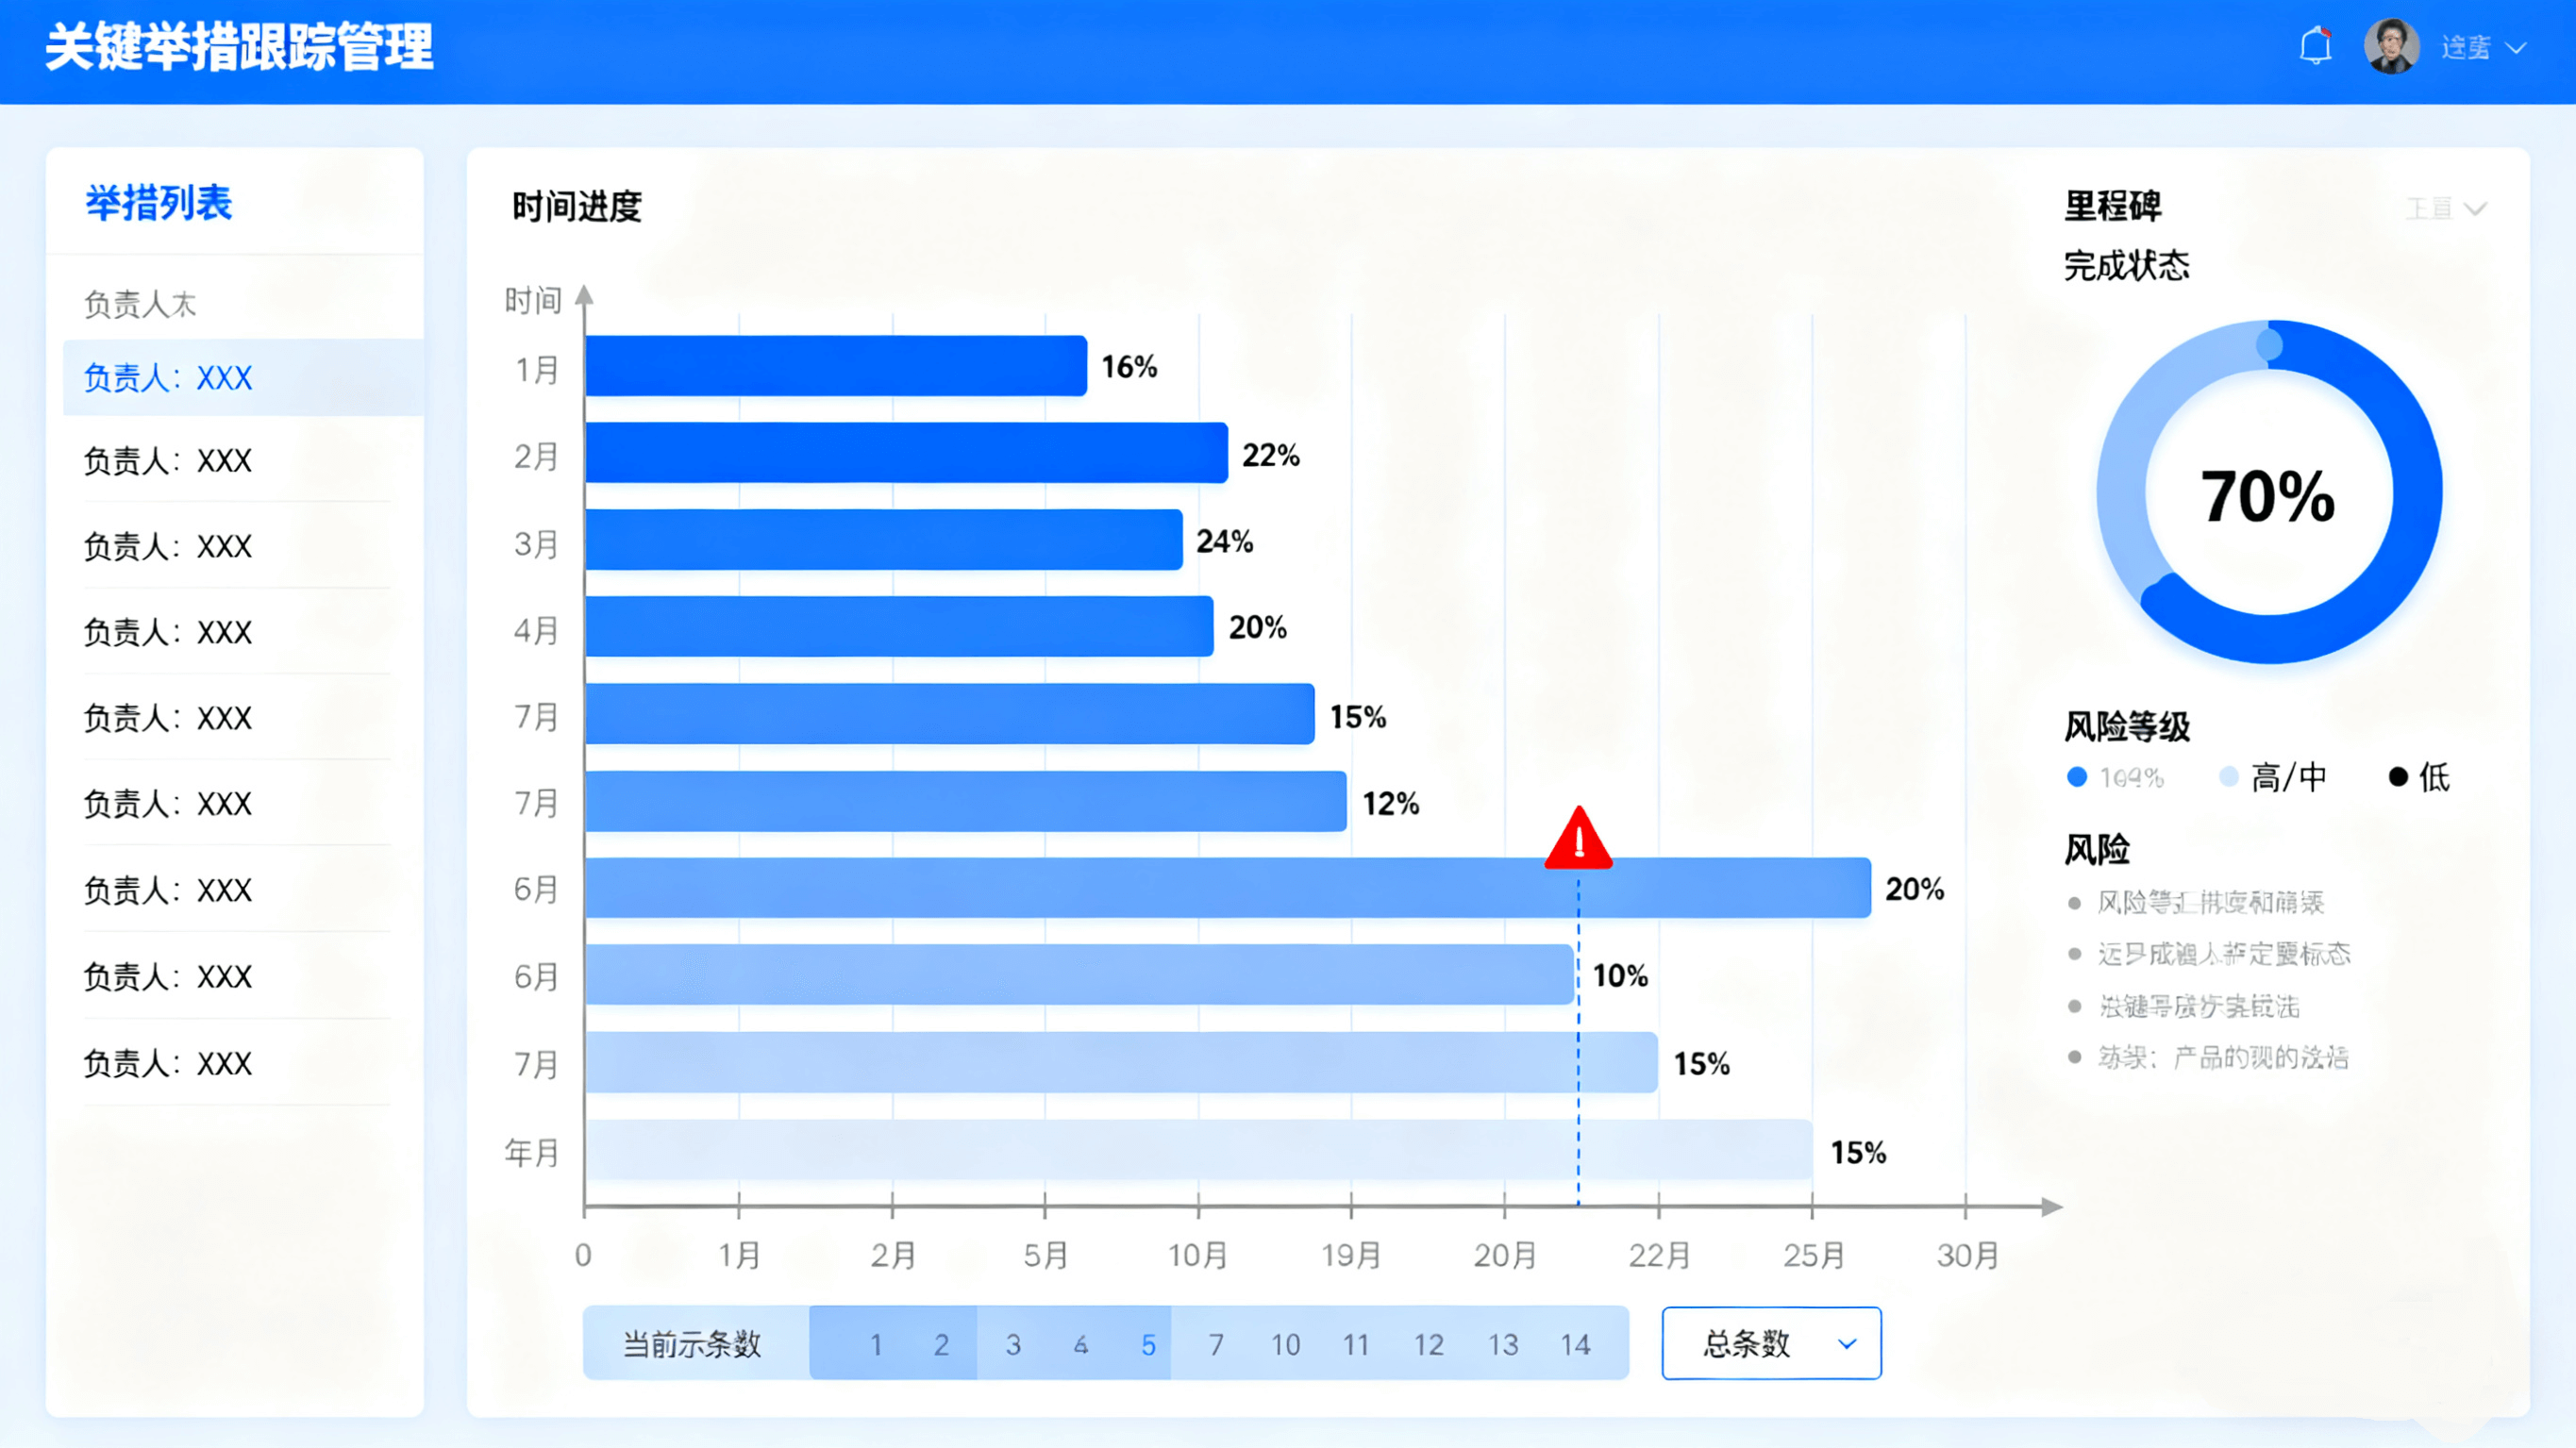Click the 6月 bar labeled 20%

(1227, 888)
